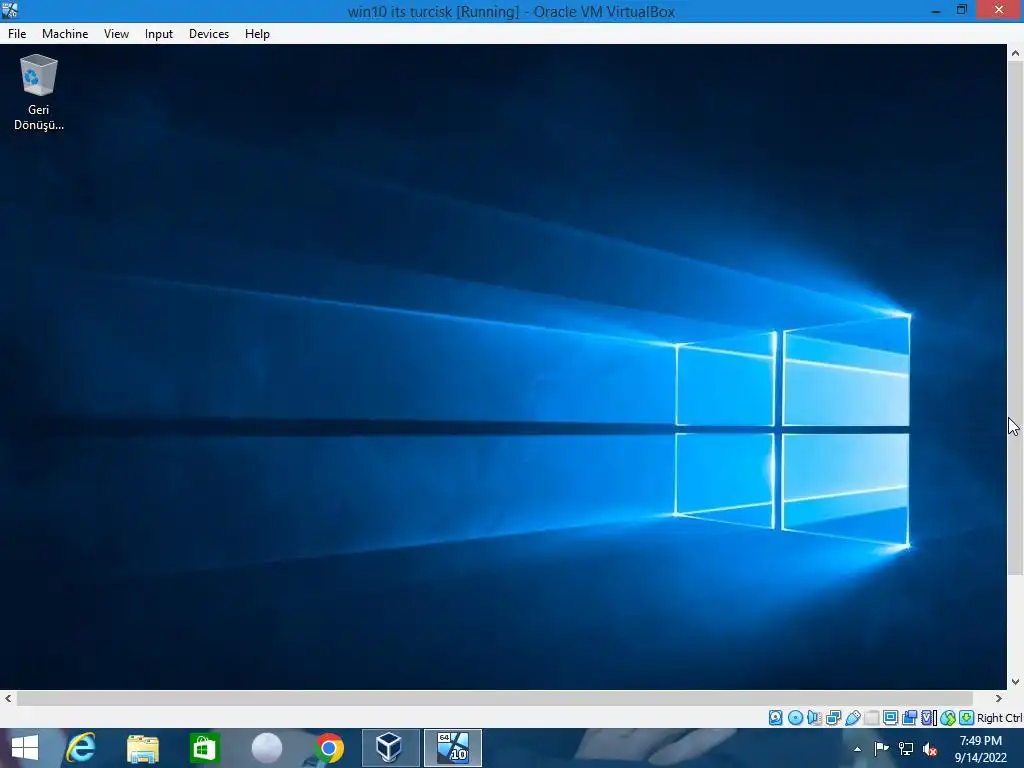Click the keyboard capture green arrow icon
This screenshot has height=768, width=1024.
[x=967, y=718]
